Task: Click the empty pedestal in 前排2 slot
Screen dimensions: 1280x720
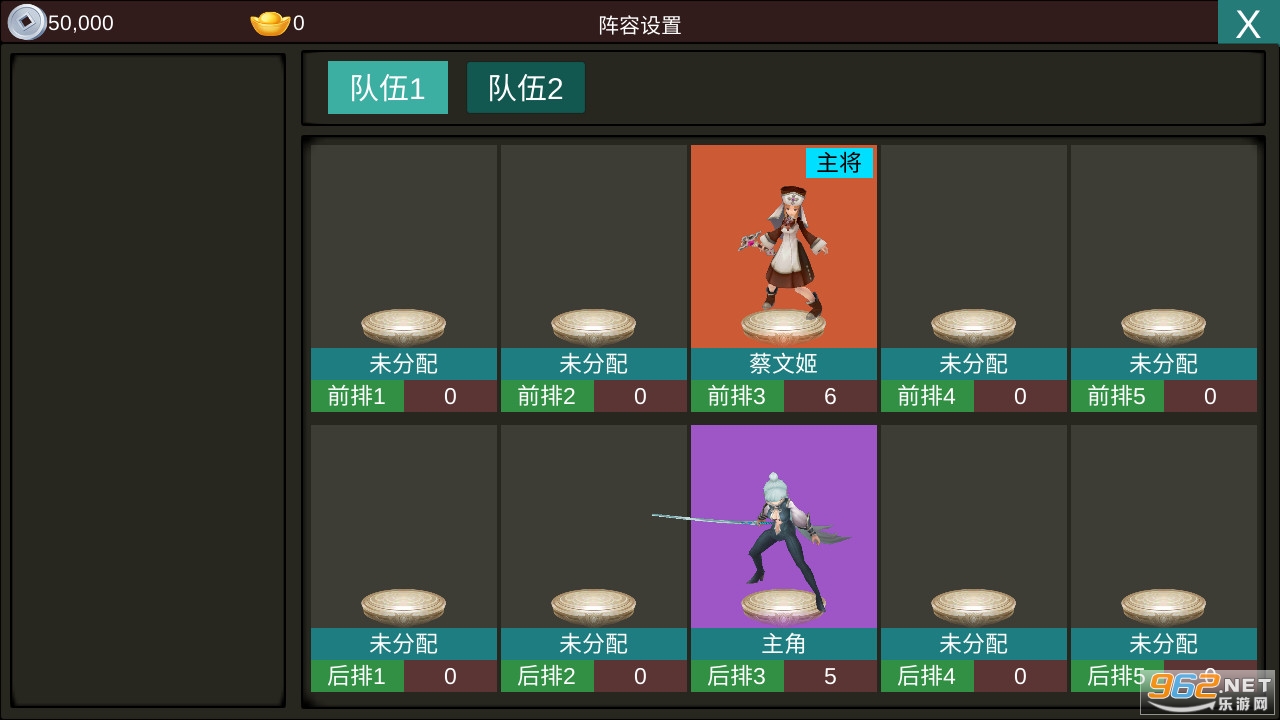Action: [594, 326]
